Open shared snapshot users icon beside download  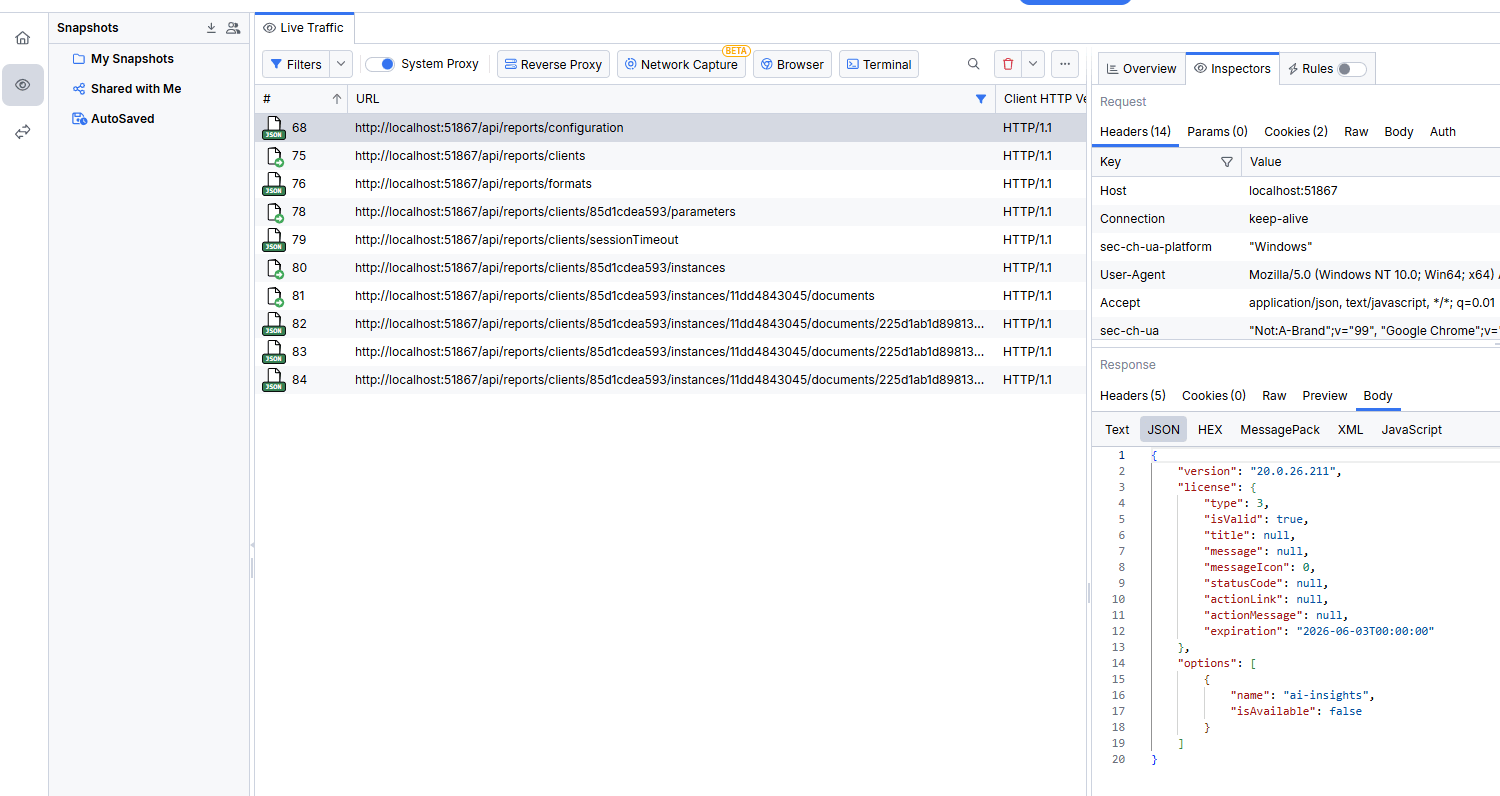click(x=233, y=27)
